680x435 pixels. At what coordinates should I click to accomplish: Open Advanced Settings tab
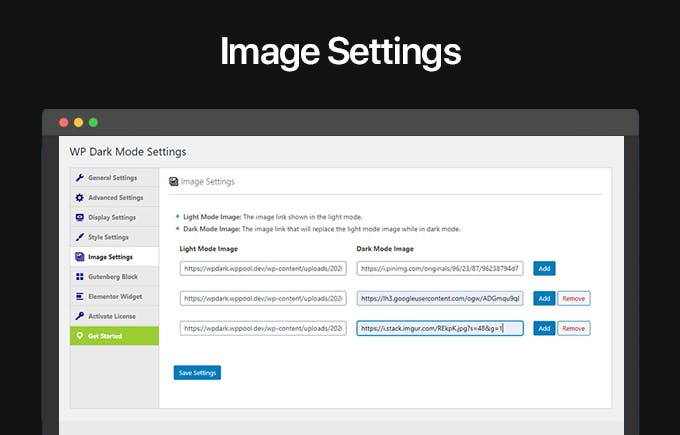click(114, 198)
